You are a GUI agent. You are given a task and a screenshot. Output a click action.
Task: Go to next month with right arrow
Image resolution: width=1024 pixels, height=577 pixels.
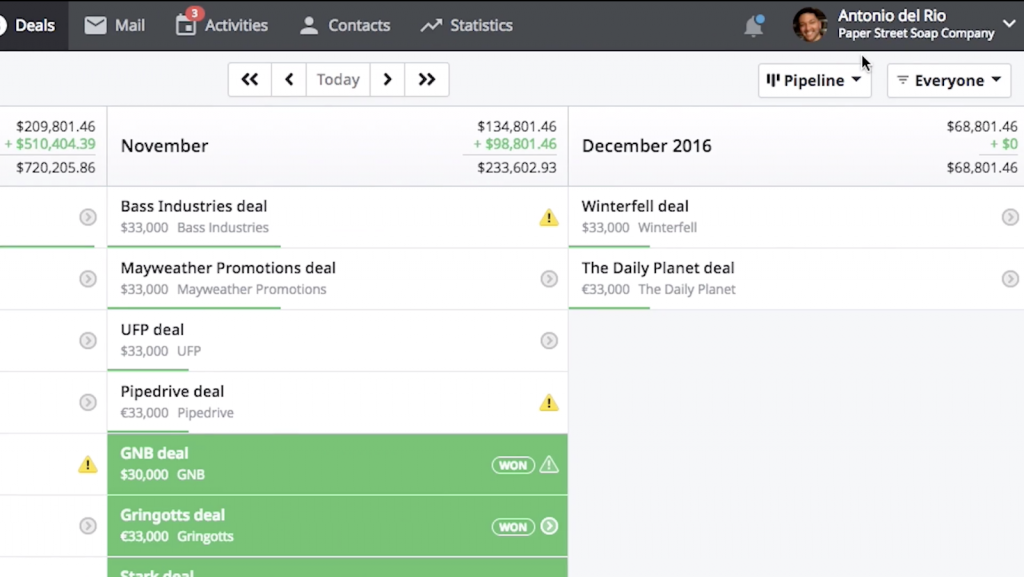click(387, 80)
